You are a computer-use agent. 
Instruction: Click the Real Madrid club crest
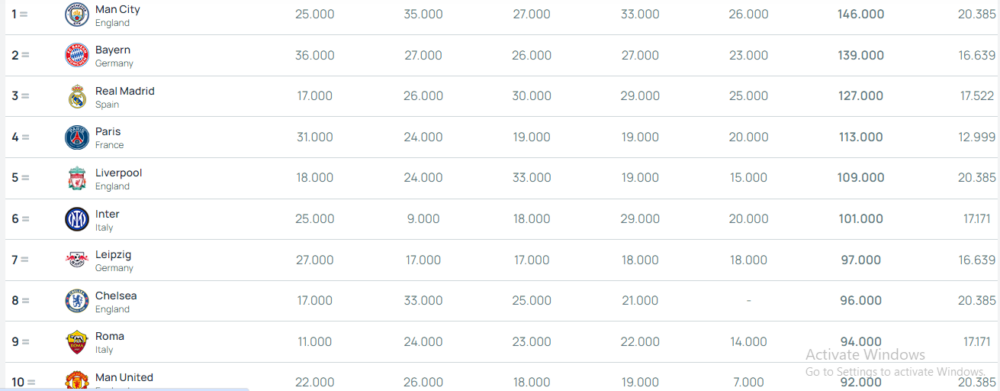pyautogui.click(x=77, y=96)
